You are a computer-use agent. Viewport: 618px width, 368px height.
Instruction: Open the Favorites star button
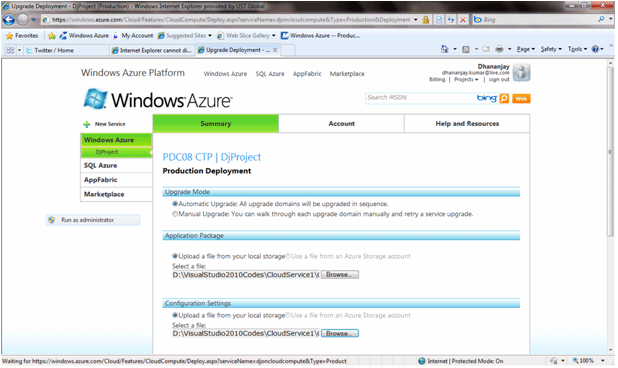(22, 35)
